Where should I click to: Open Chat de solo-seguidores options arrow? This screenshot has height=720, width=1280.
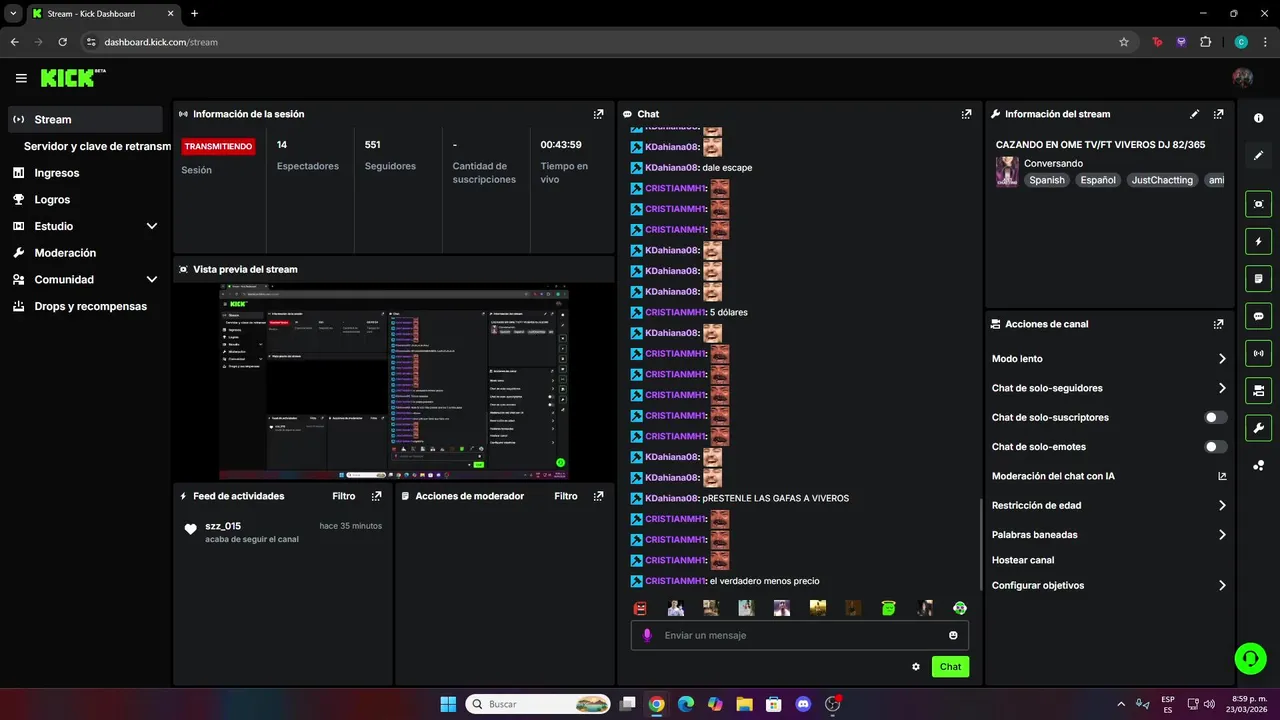1222,388
